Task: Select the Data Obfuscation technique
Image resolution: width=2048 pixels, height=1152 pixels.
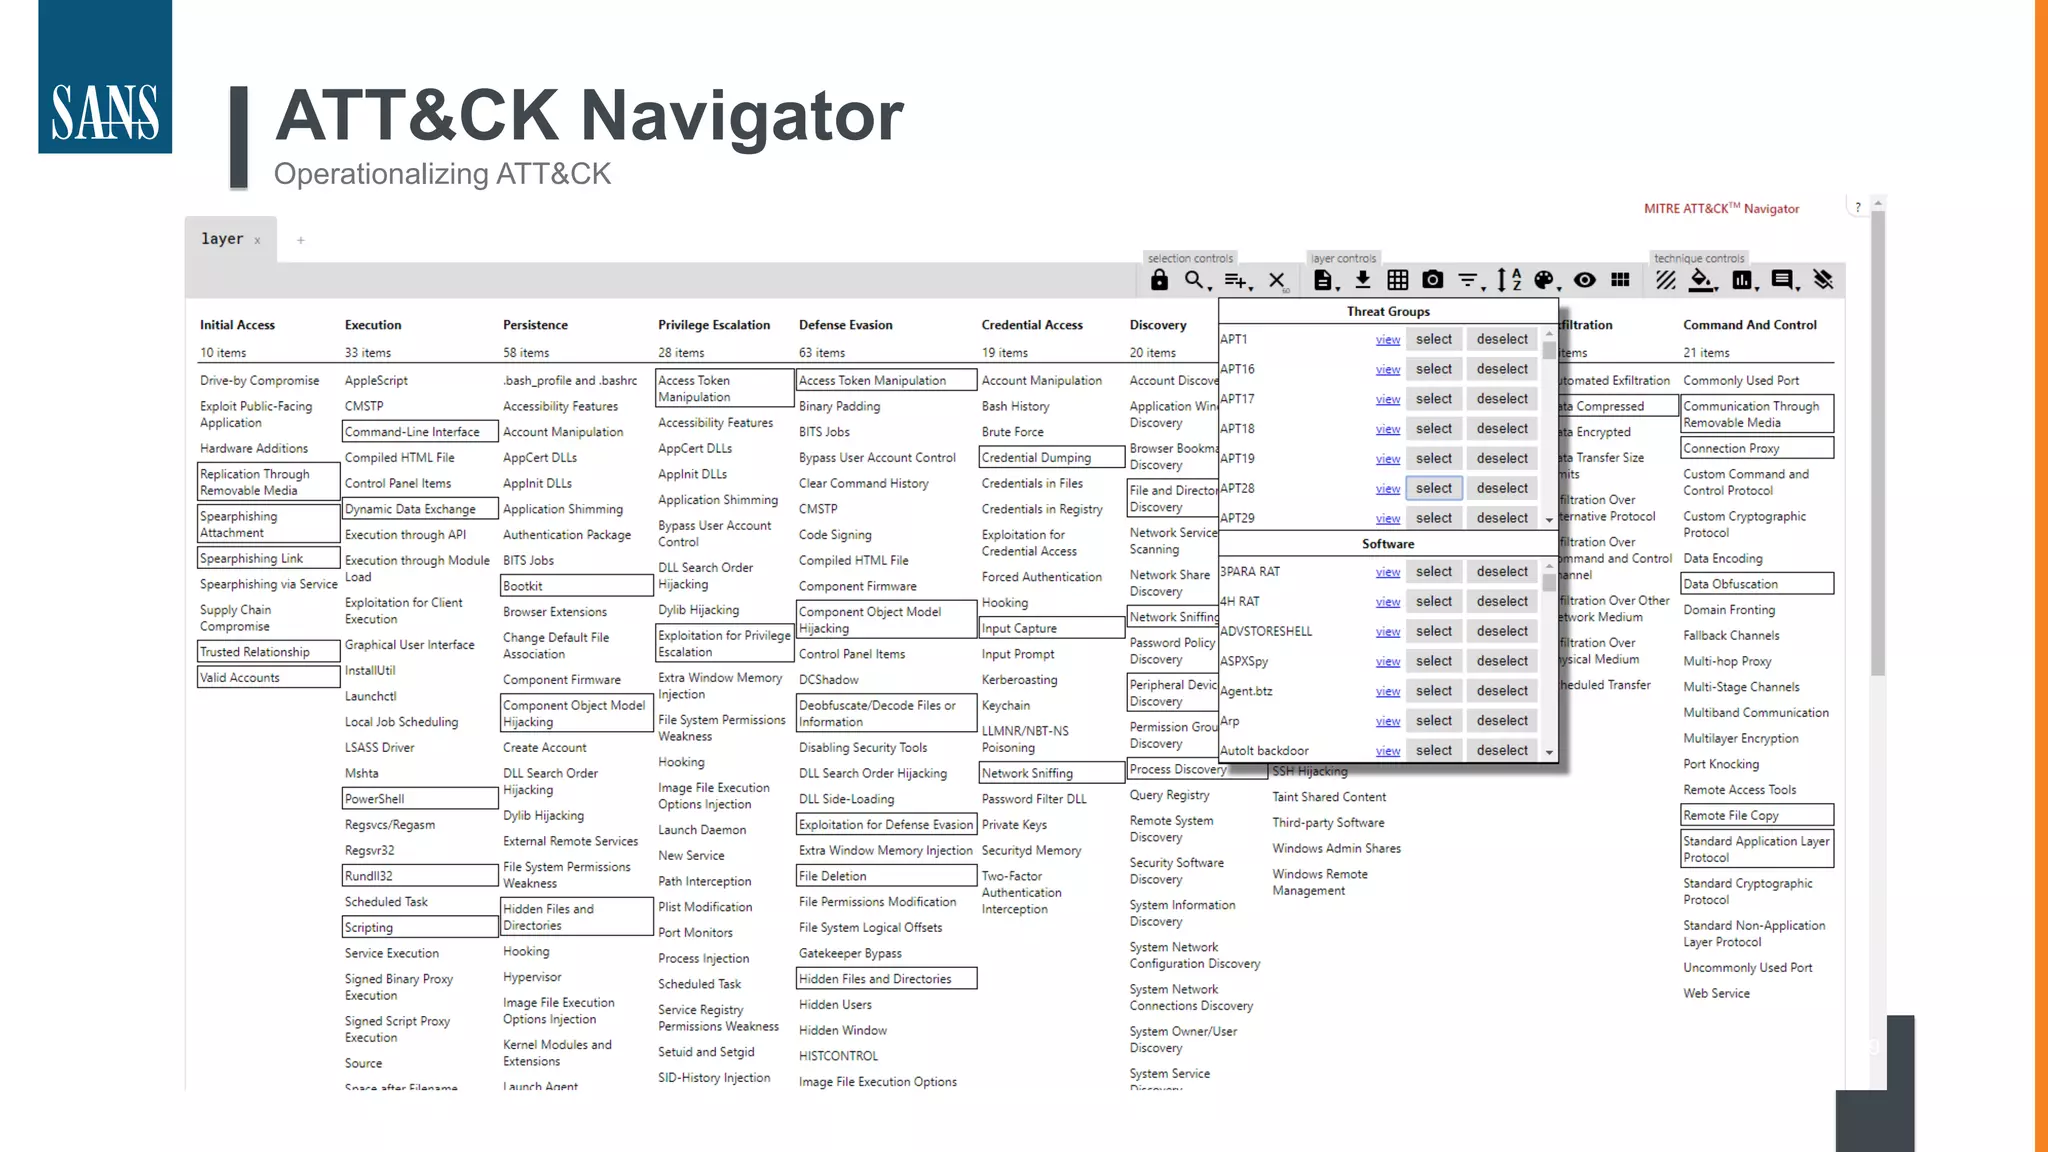Action: (x=1757, y=584)
